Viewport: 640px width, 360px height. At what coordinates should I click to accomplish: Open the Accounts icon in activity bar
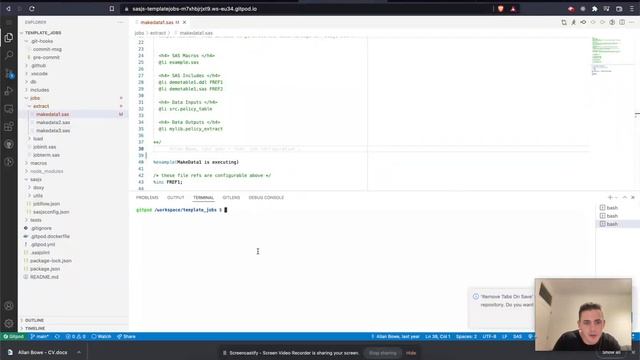click(9, 306)
